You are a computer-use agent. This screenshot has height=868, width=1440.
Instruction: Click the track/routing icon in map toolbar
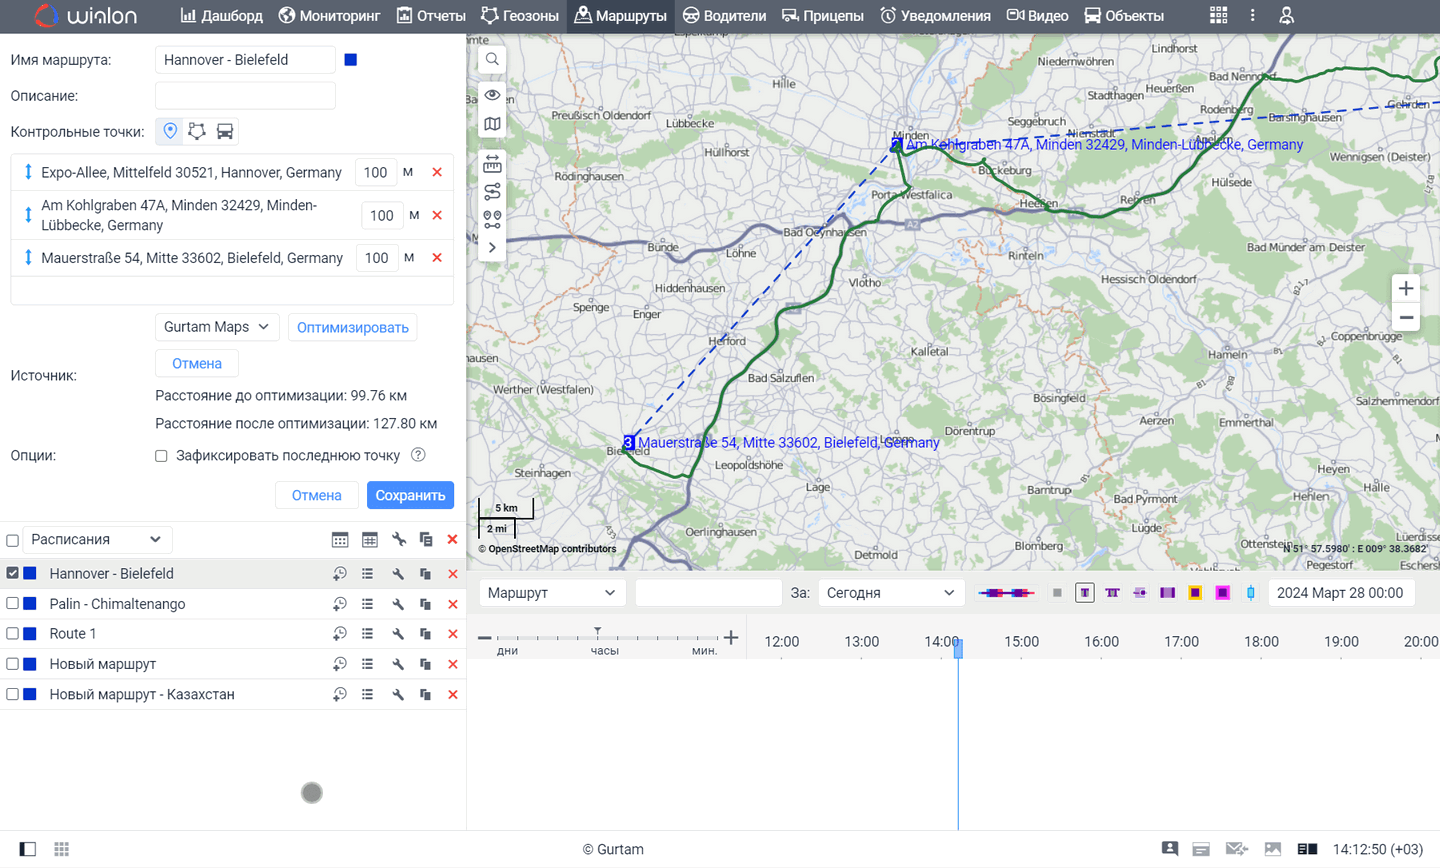click(491, 190)
